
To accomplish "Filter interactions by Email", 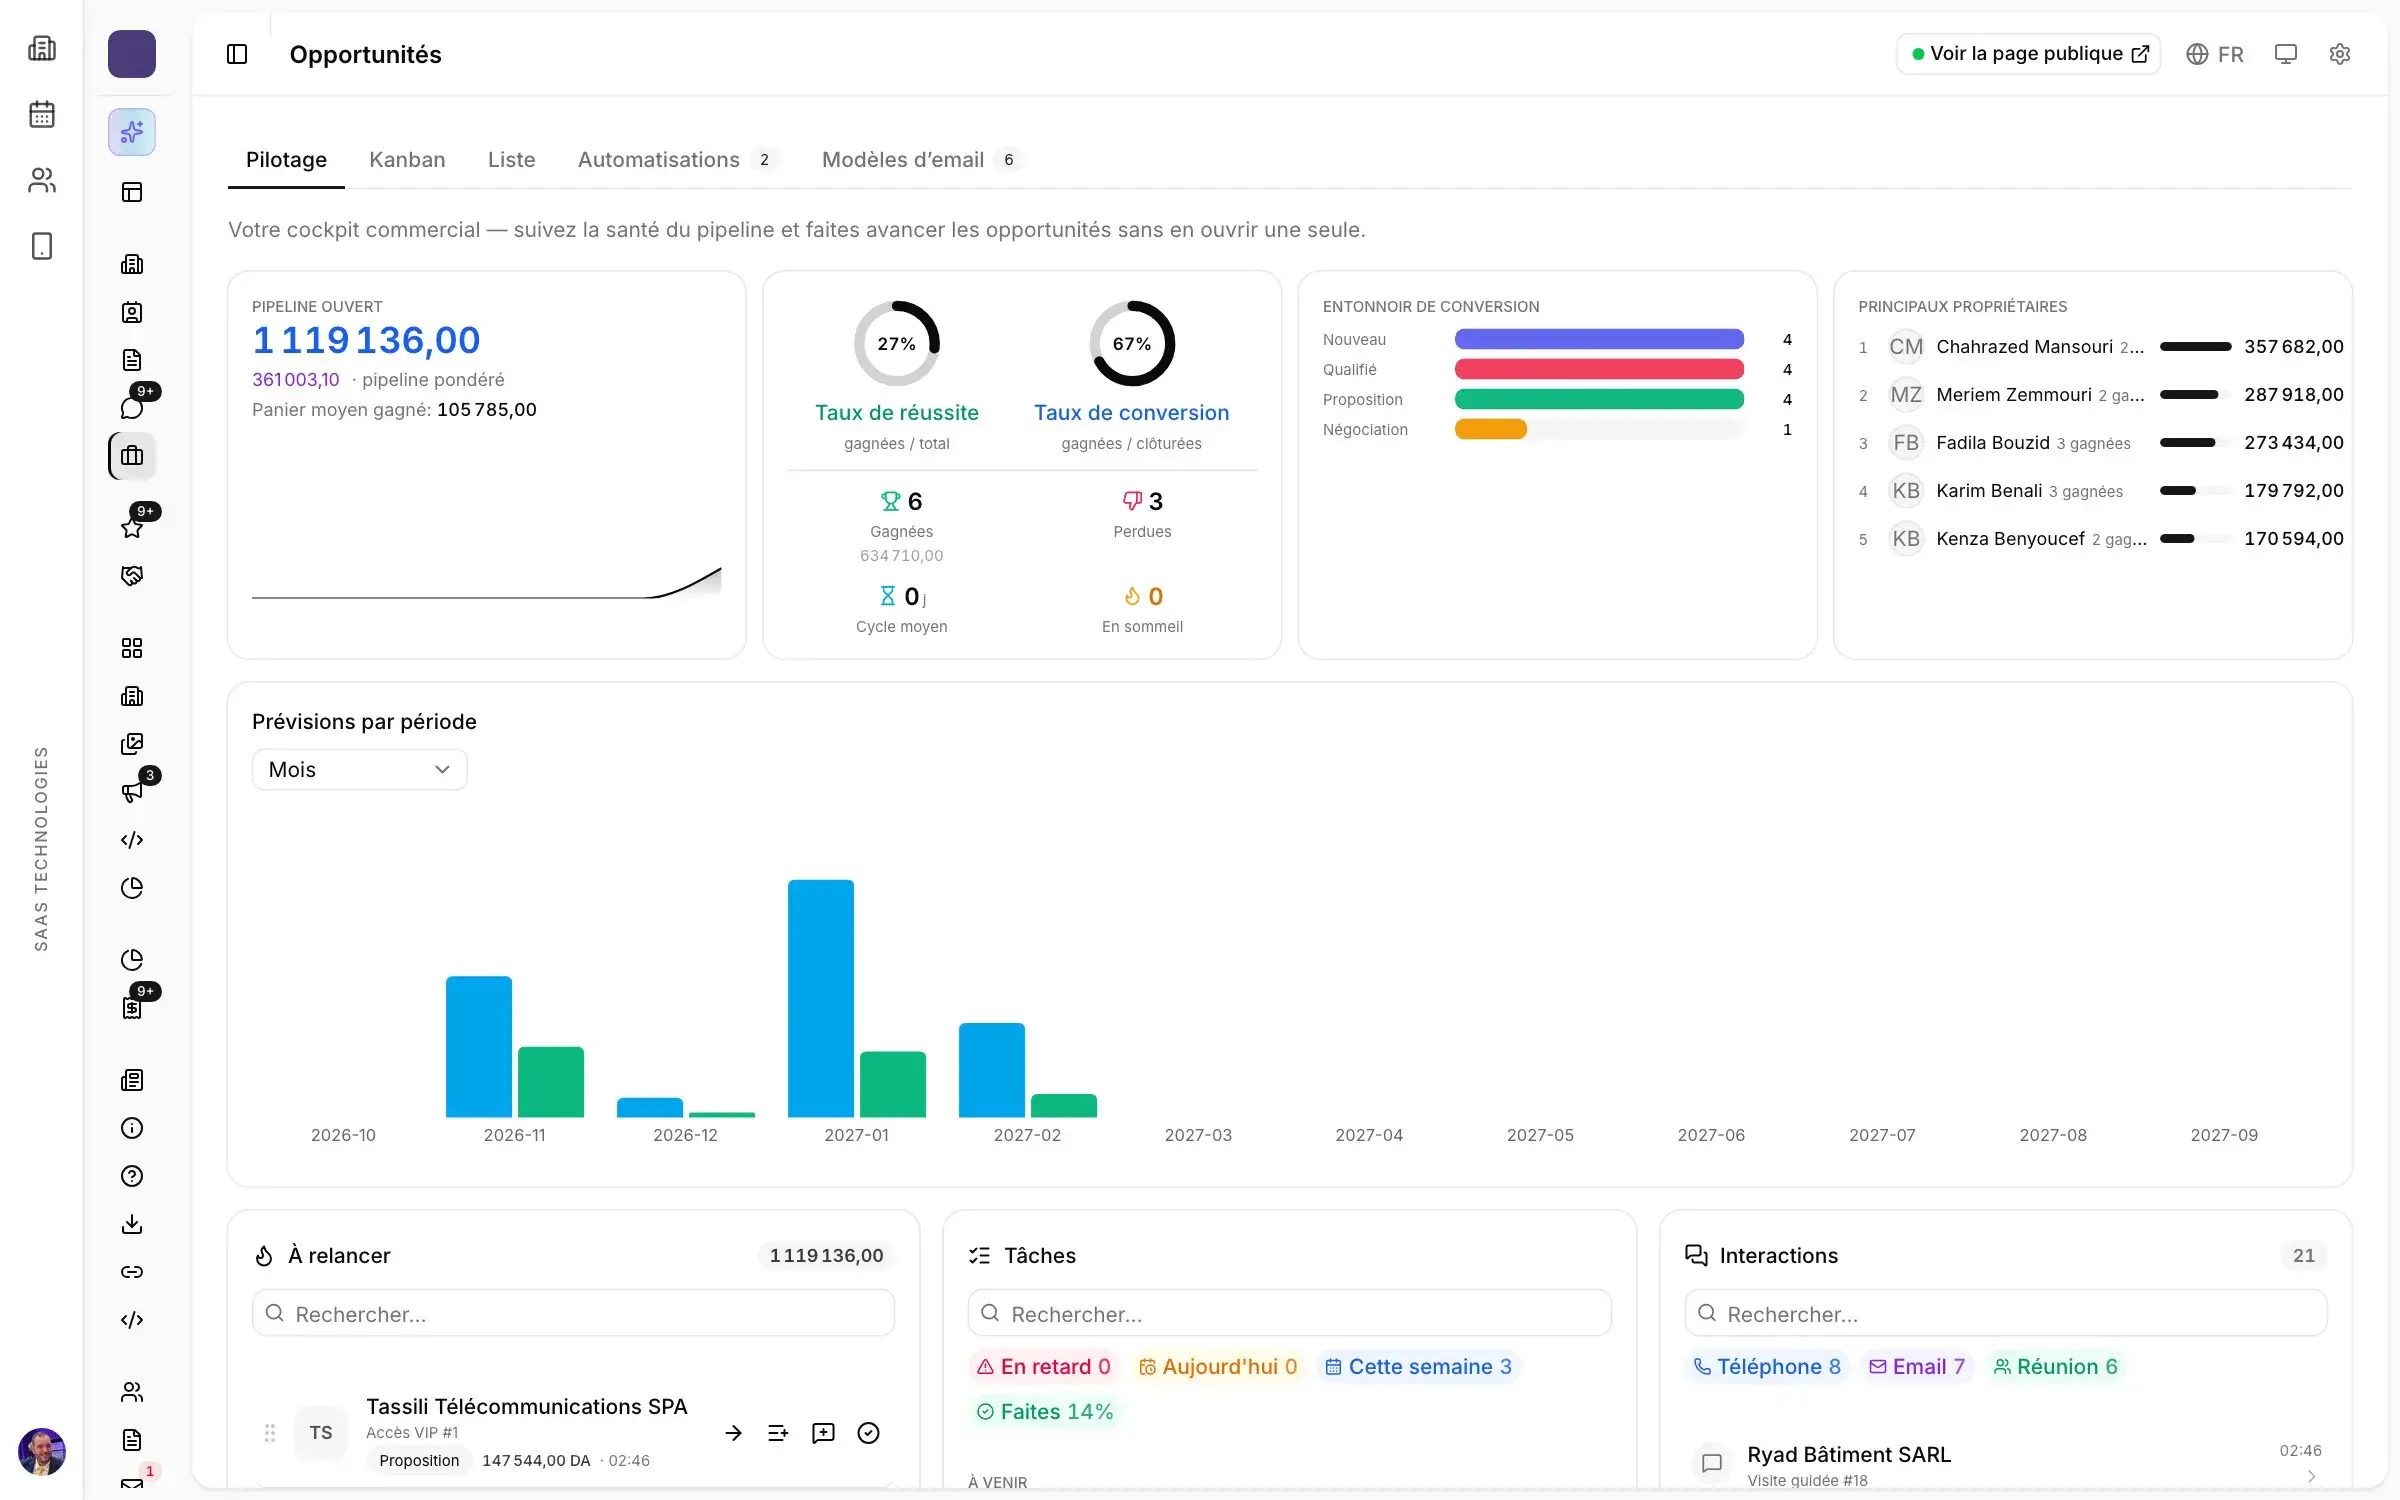I will pyautogui.click(x=1917, y=1366).
